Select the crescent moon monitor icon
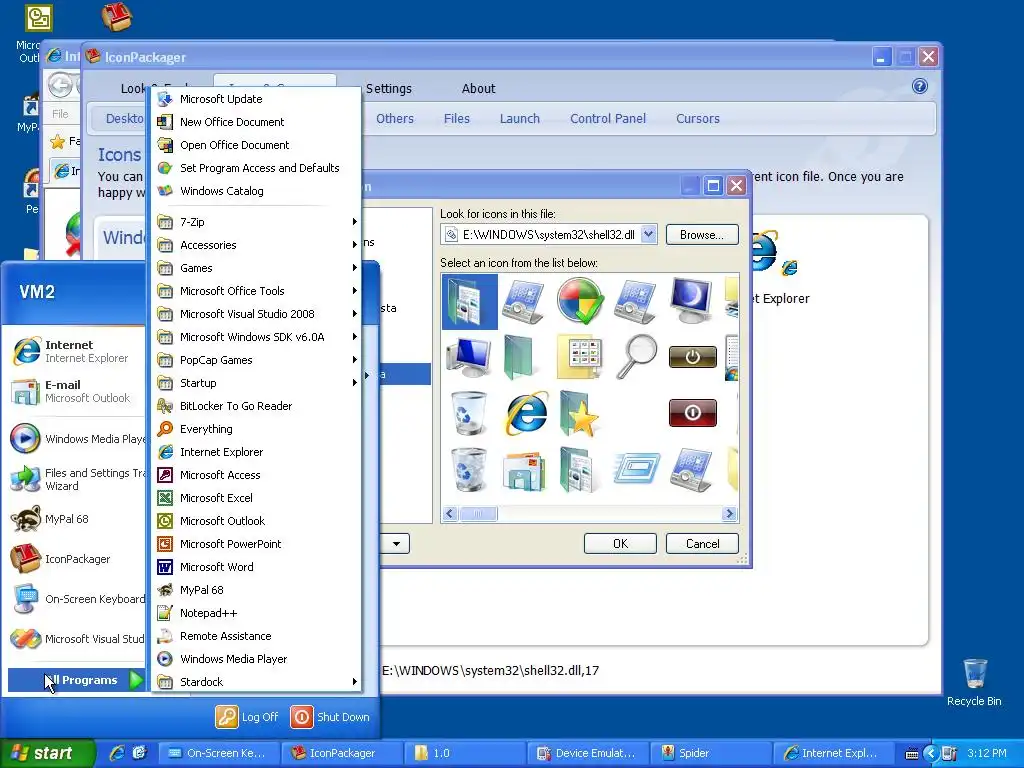 pyautogui.click(x=690, y=300)
